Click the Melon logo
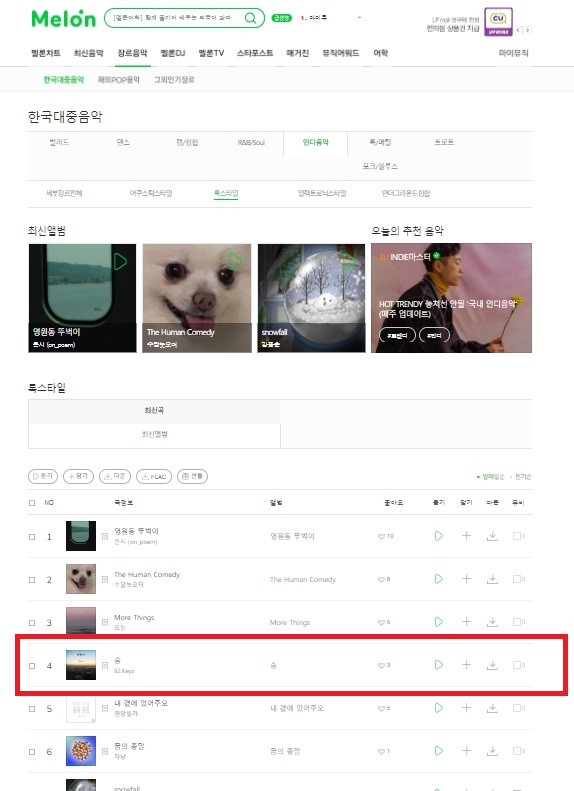Screen dimensions: 574x791 click(x=64, y=19)
